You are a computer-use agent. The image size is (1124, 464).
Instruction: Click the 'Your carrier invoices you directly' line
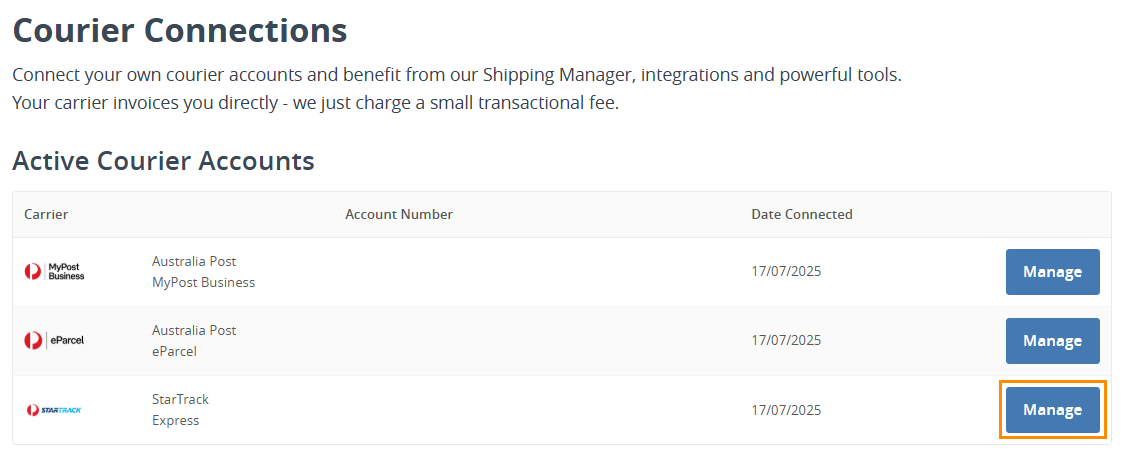(x=315, y=103)
